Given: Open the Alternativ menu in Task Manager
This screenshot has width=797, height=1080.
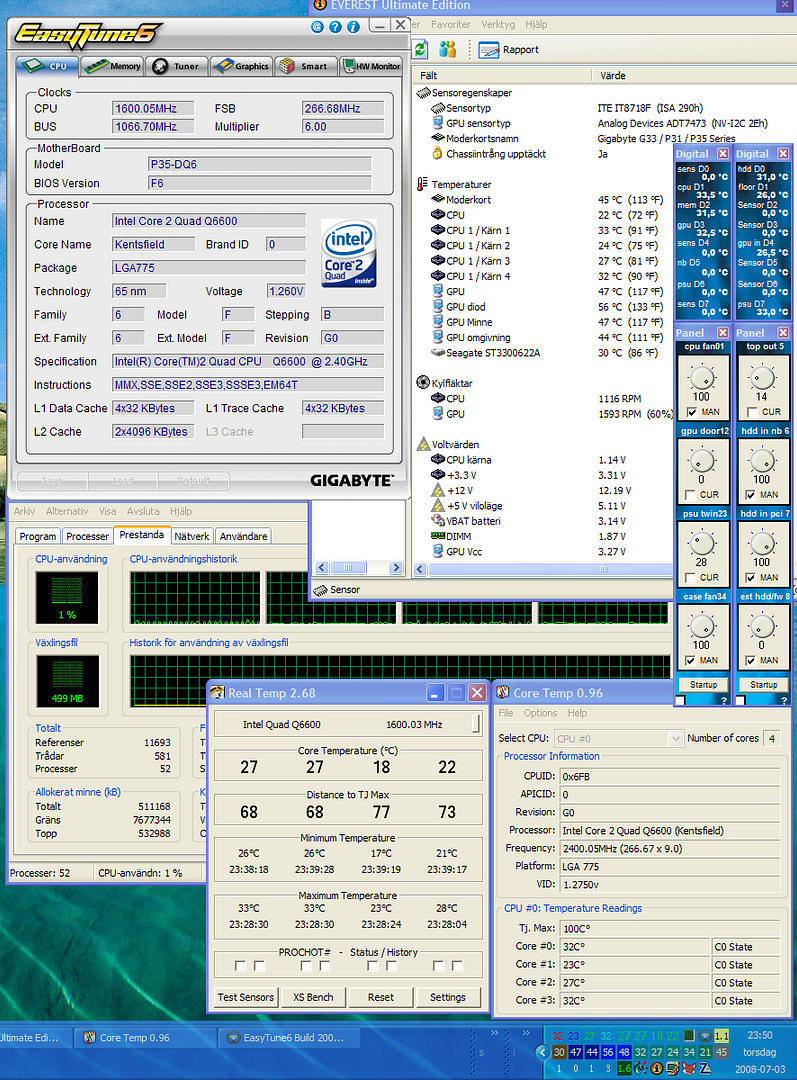Looking at the screenshot, I should click(x=67, y=511).
